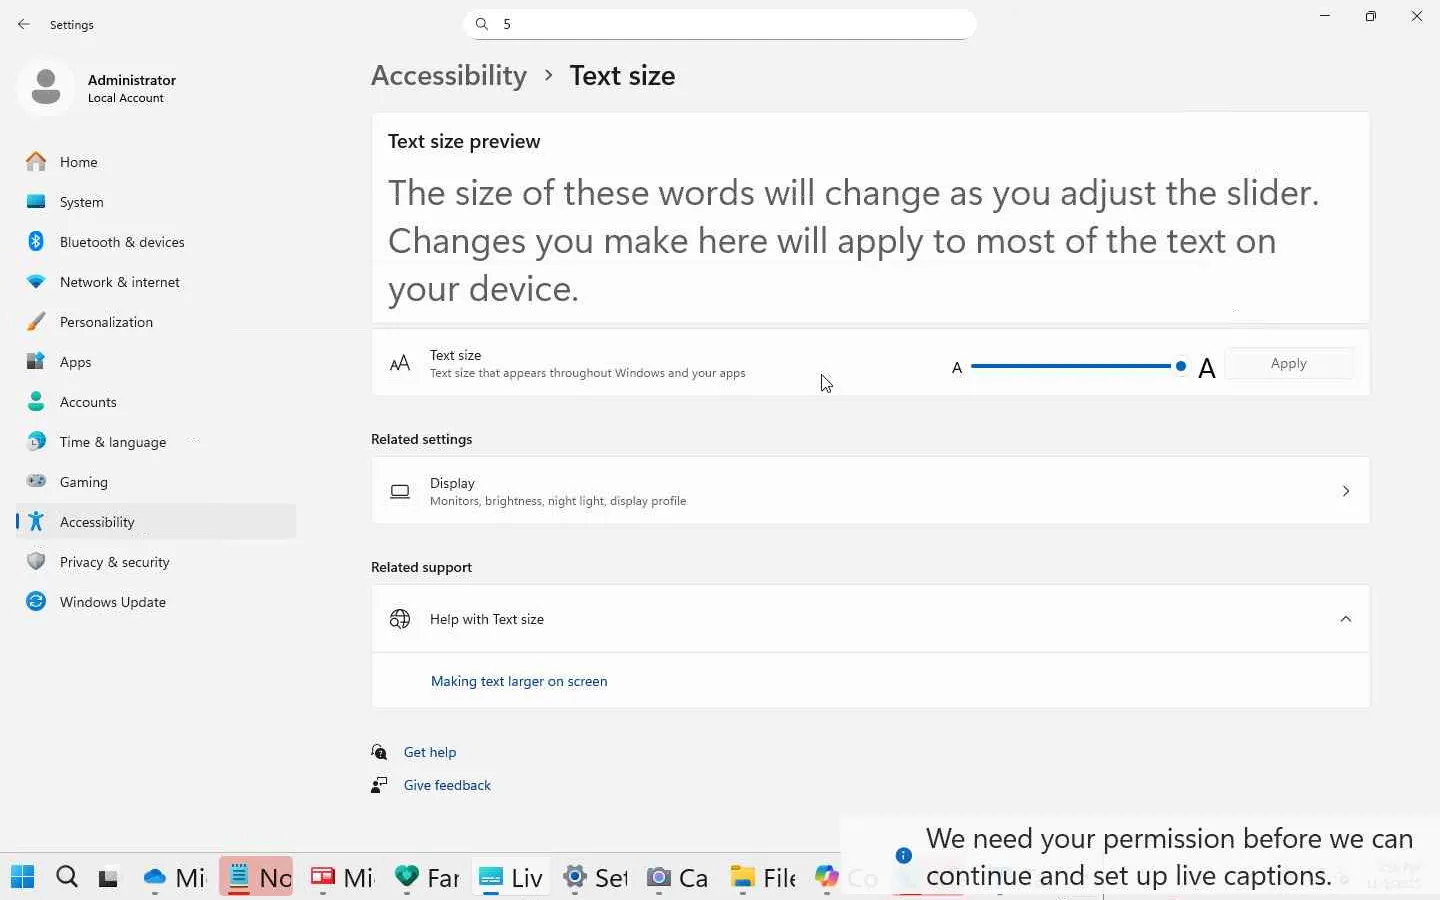This screenshot has height=900, width=1440.
Task: Open Display related settings chevron
Action: pos(1345,491)
